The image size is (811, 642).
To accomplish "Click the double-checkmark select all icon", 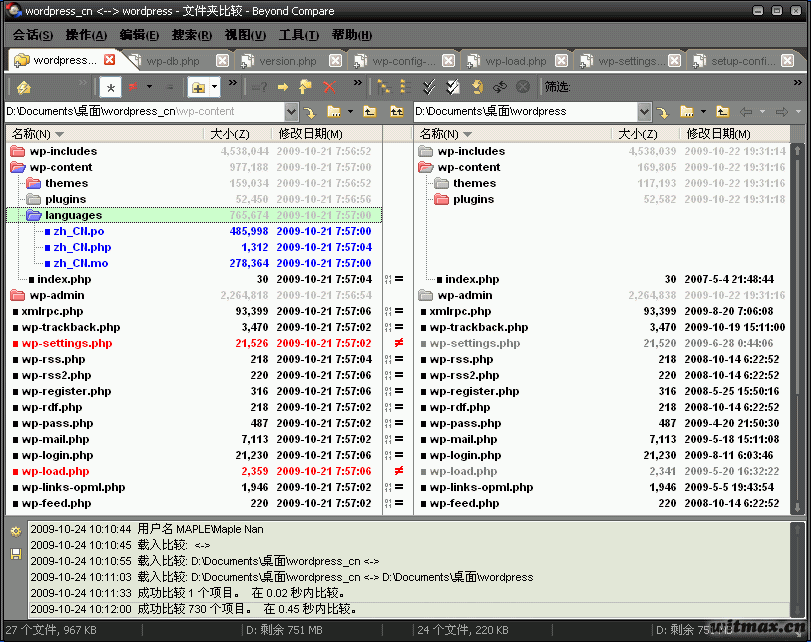I will 429,87.
